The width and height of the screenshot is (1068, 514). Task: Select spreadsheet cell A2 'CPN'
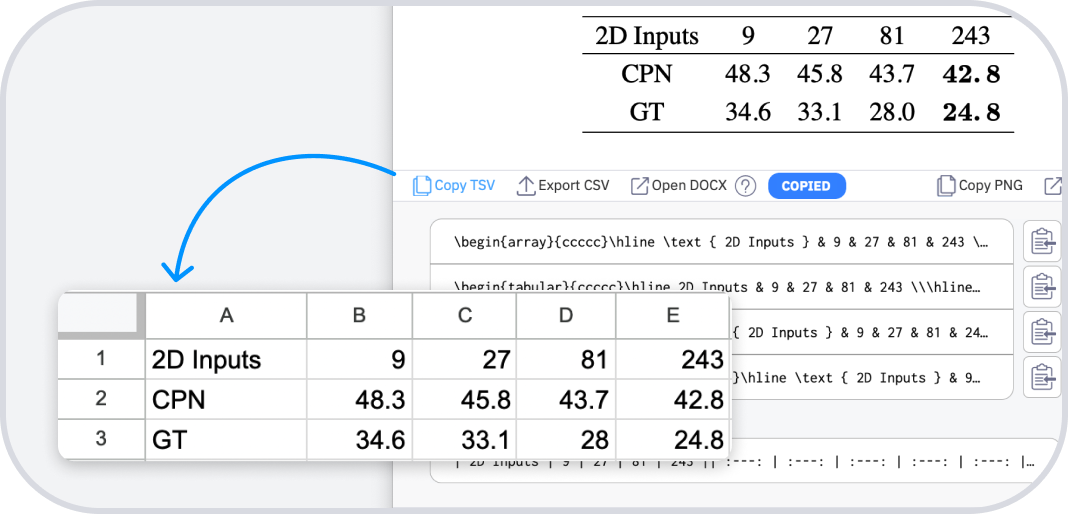(x=226, y=399)
